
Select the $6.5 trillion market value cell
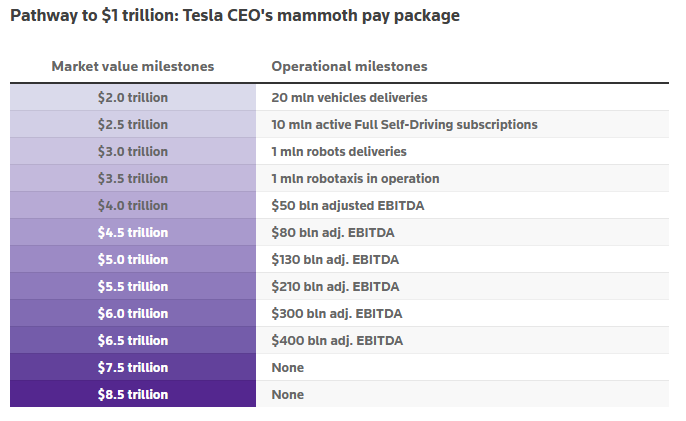pos(133,341)
